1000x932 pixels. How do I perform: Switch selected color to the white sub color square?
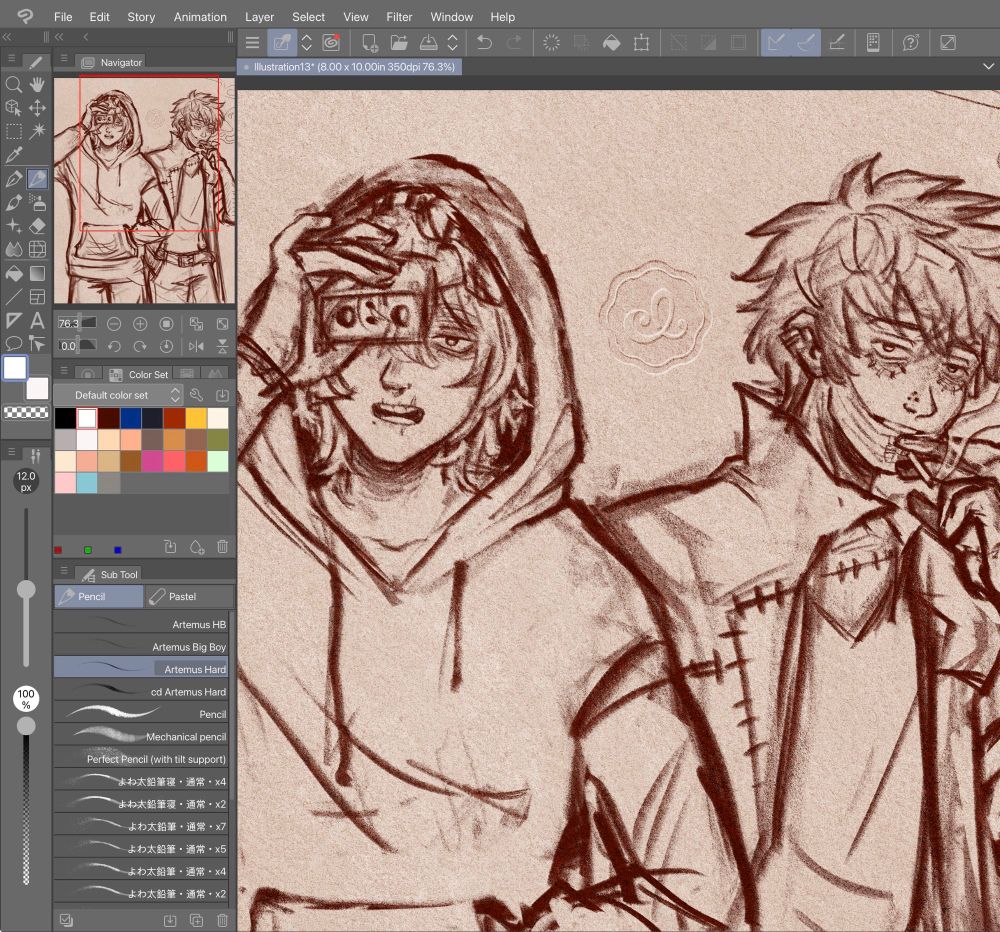click(37, 389)
